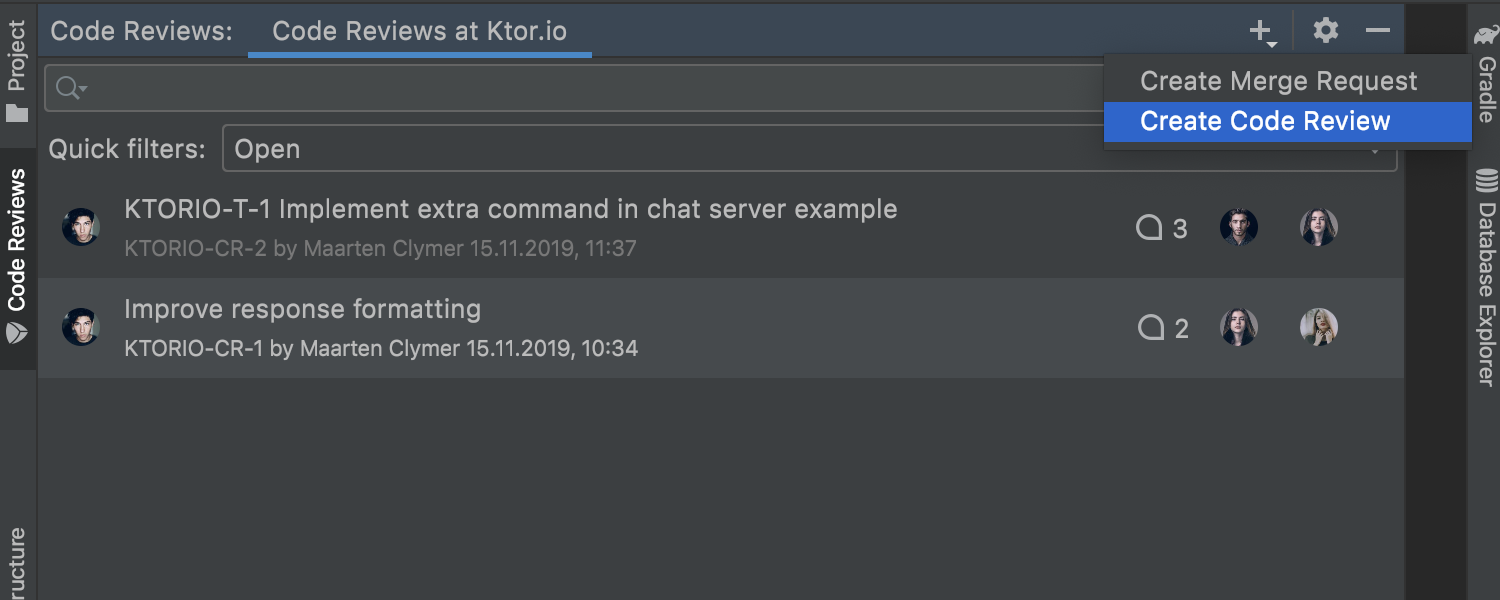Toggle the Code Reviews side tool window

coord(17,255)
